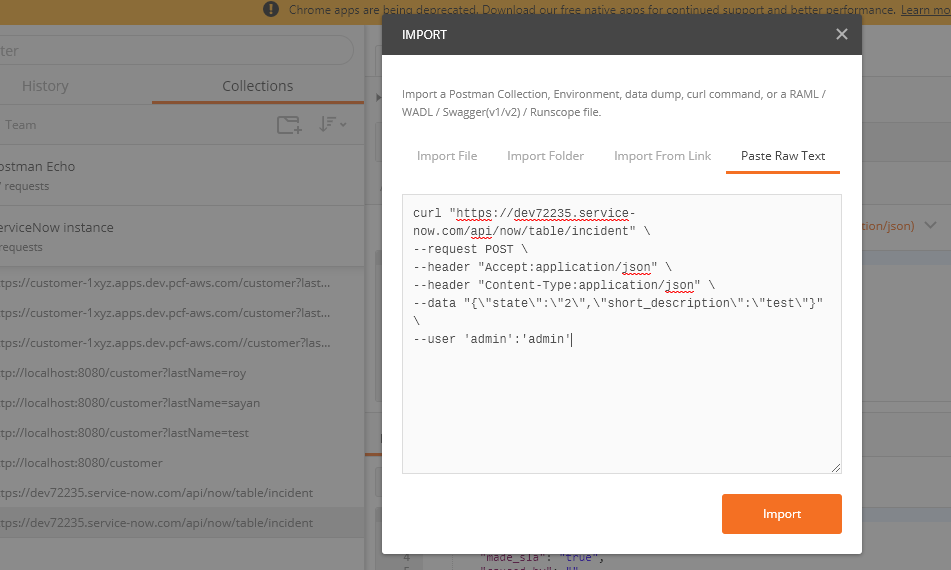
Task: Open the Import From Link tab
Action: click(662, 156)
